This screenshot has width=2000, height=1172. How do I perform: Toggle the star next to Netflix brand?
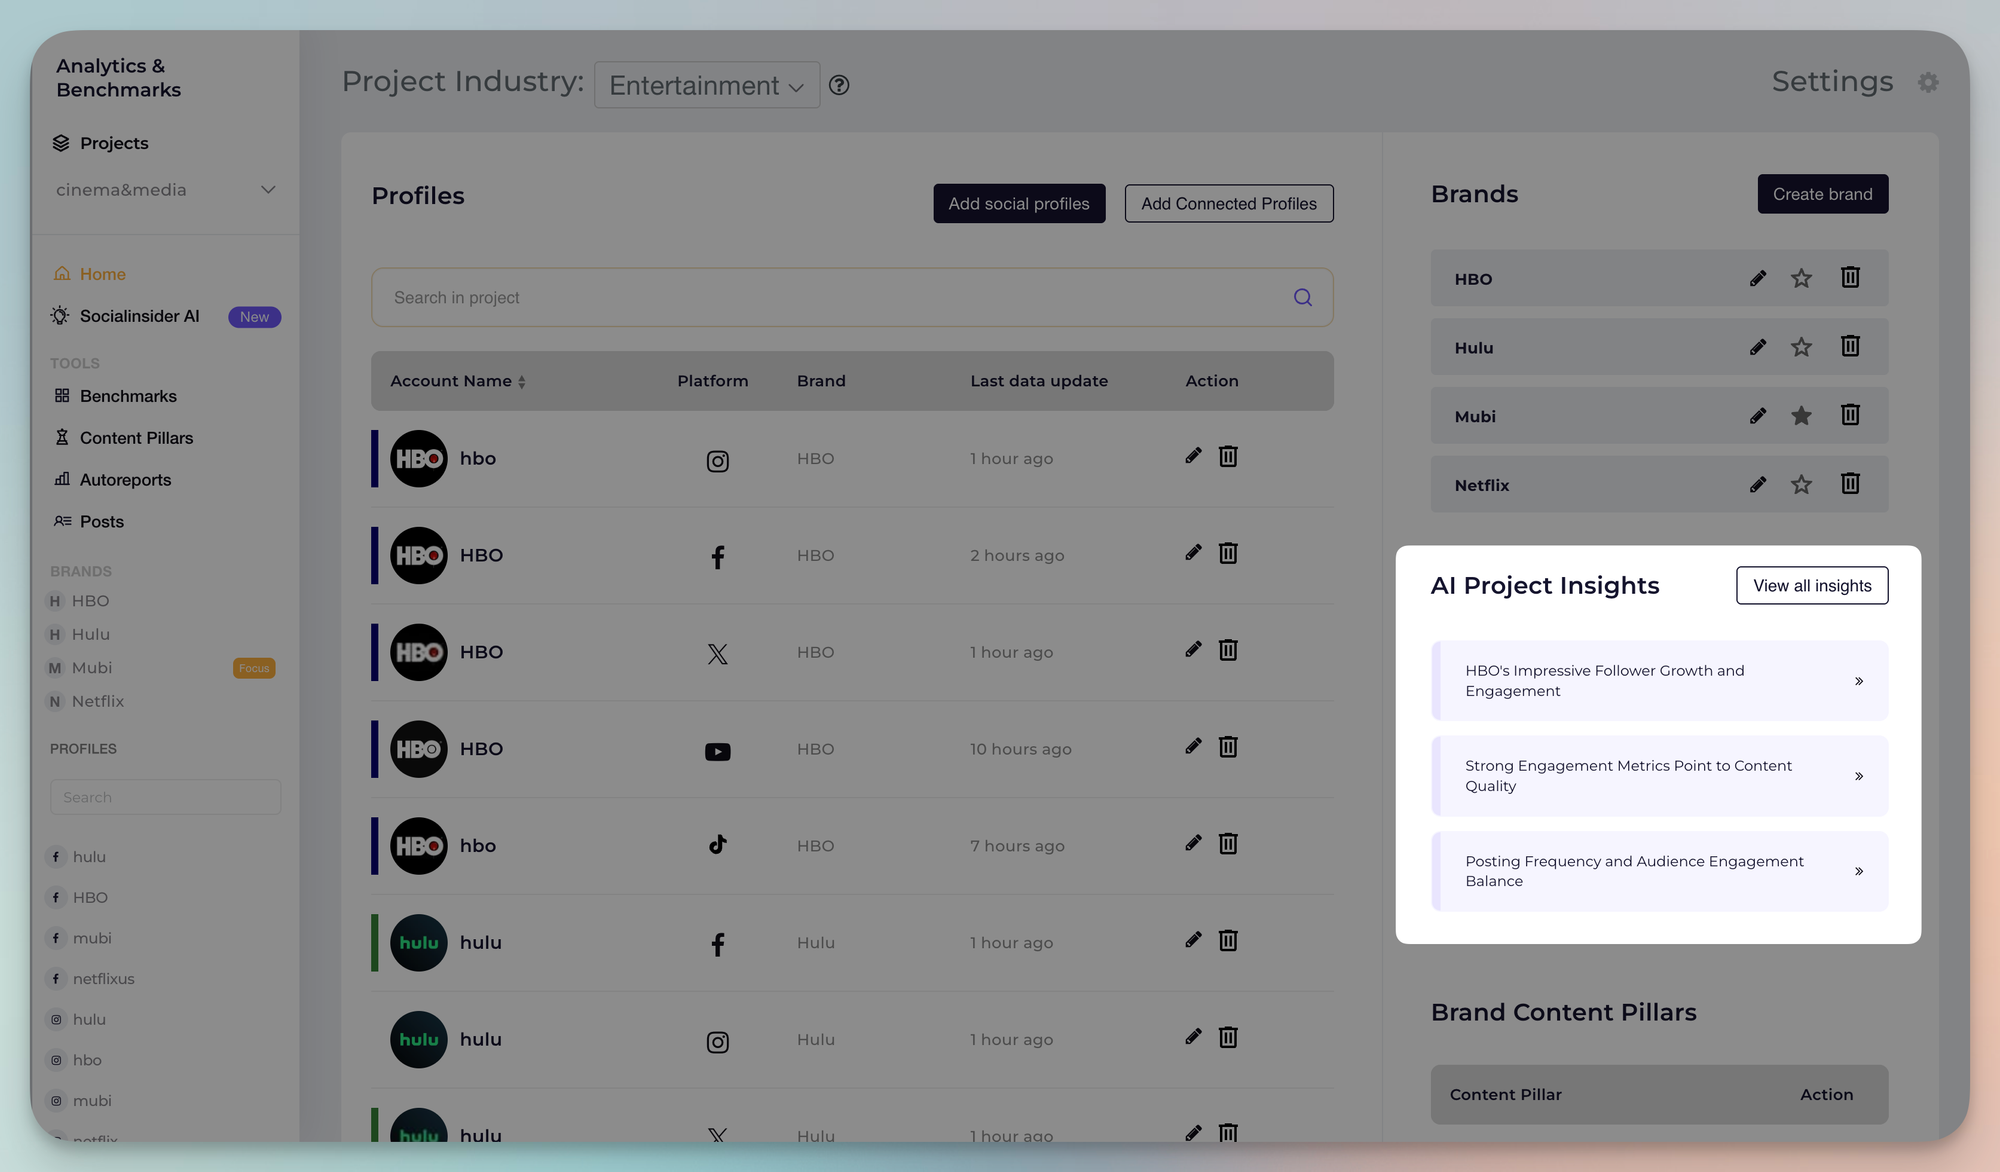(x=1801, y=484)
